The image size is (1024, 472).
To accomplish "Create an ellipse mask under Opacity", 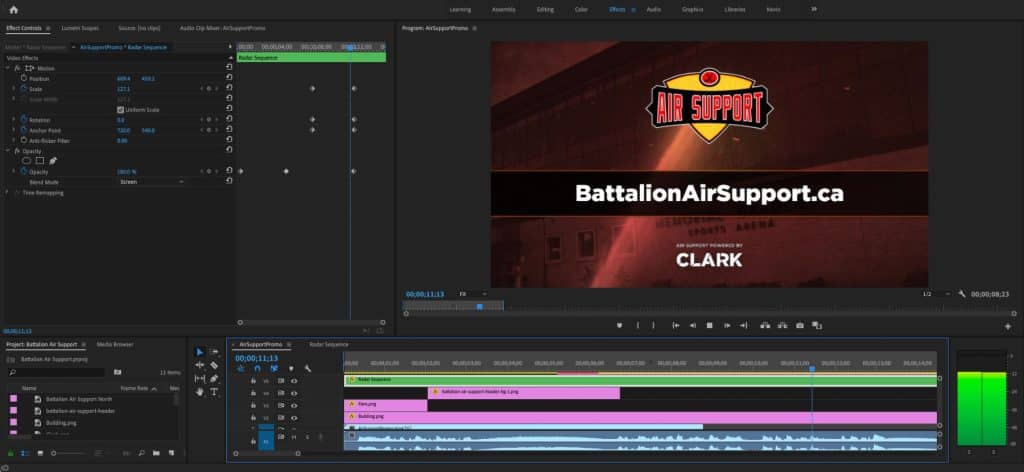I will 27,161.
